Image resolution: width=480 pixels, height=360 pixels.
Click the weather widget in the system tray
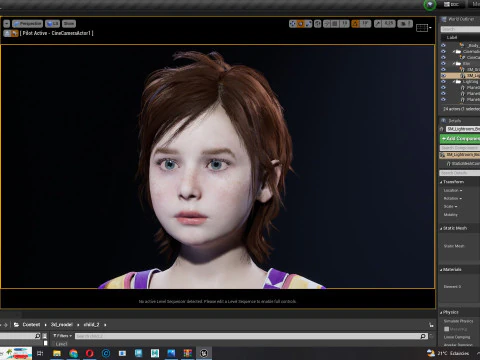(x=448, y=353)
